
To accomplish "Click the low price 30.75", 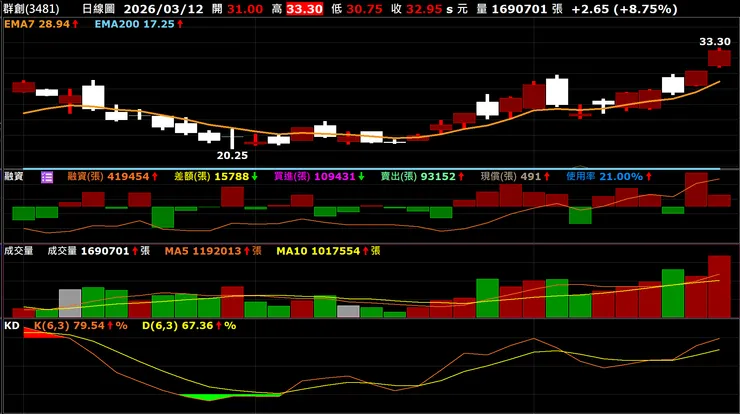I will (x=364, y=9).
